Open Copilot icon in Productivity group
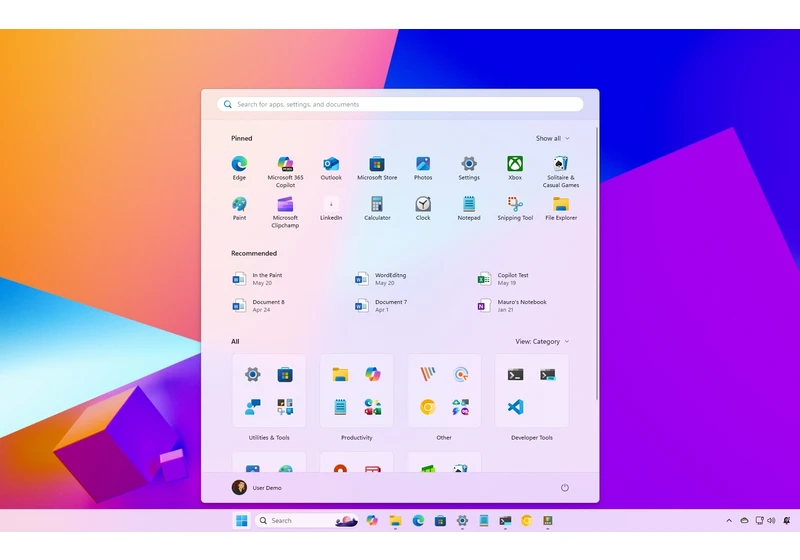 click(372, 374)
